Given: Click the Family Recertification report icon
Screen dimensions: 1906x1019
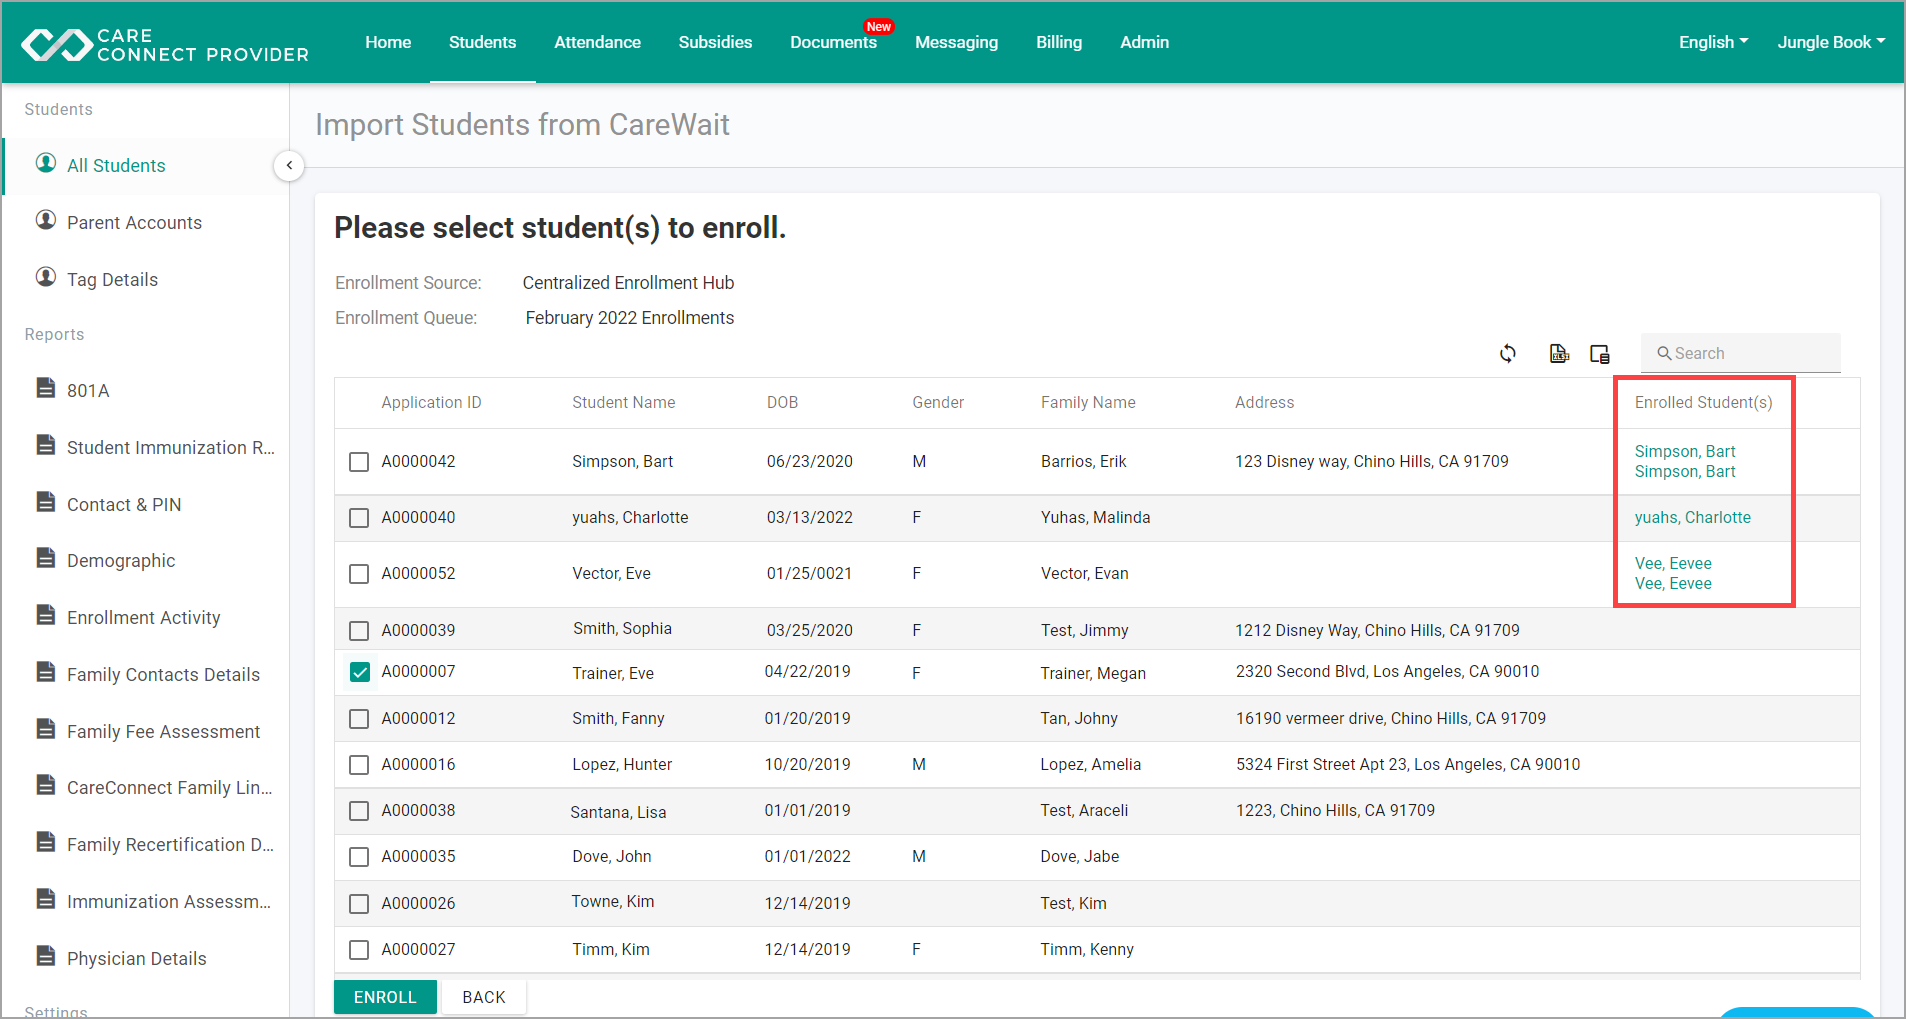Looking at the screenshot, I should pos(46,842).
